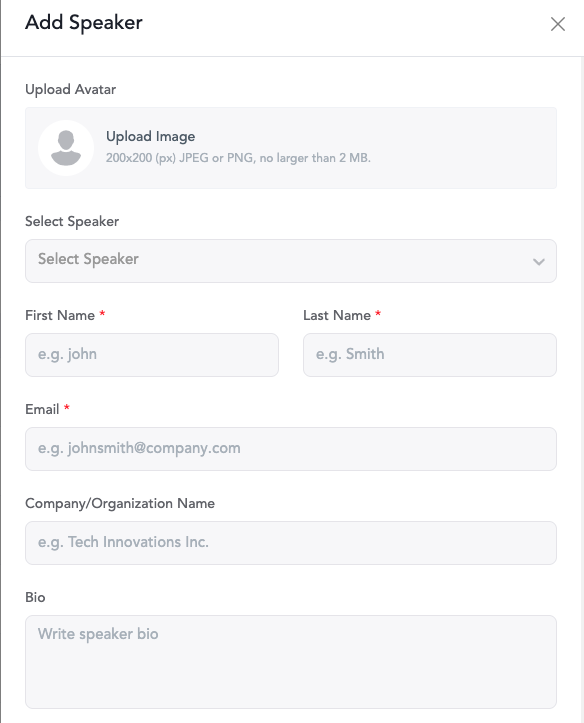584x723 pixels.
Task: Click the Add Speaker dialog title
Action: pyautogui.click(x=84, y=23)
